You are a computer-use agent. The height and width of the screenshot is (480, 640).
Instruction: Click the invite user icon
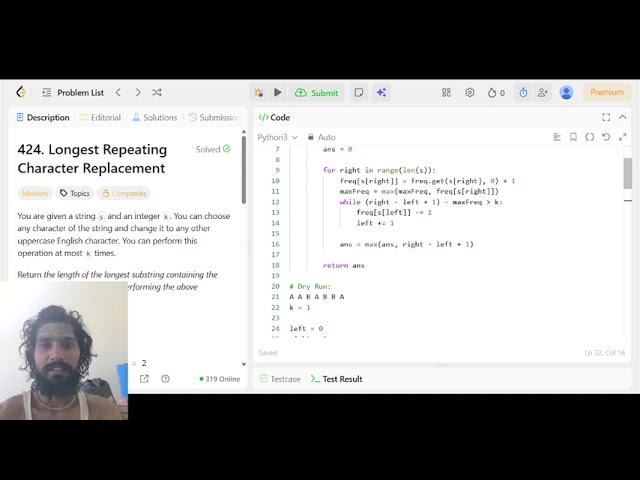point(542,93)
